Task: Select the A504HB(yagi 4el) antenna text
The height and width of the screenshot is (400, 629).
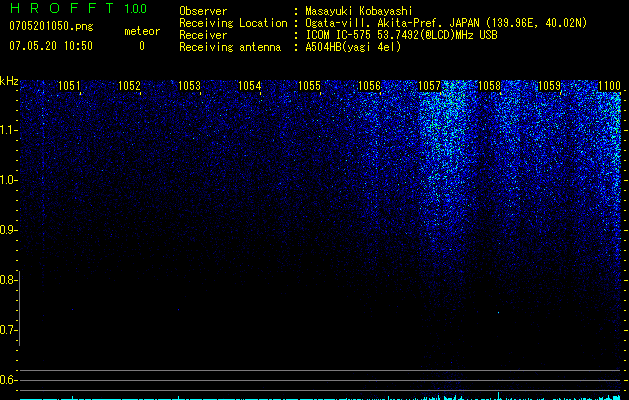Action: point(353,47)
